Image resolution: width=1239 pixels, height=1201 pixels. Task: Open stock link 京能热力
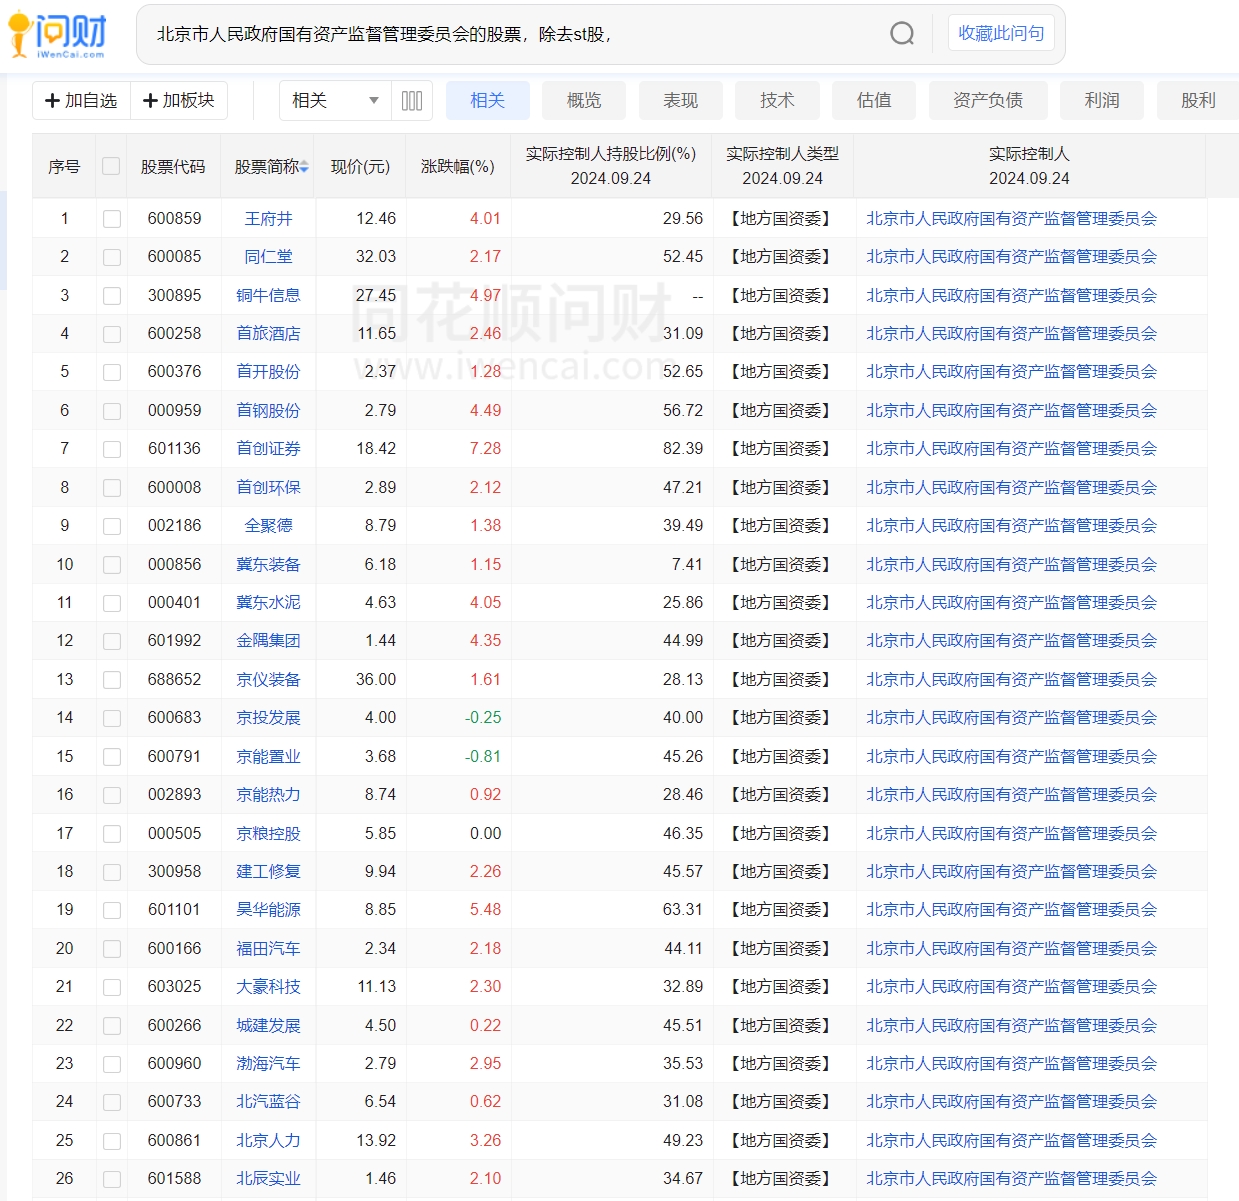(269, 794)
